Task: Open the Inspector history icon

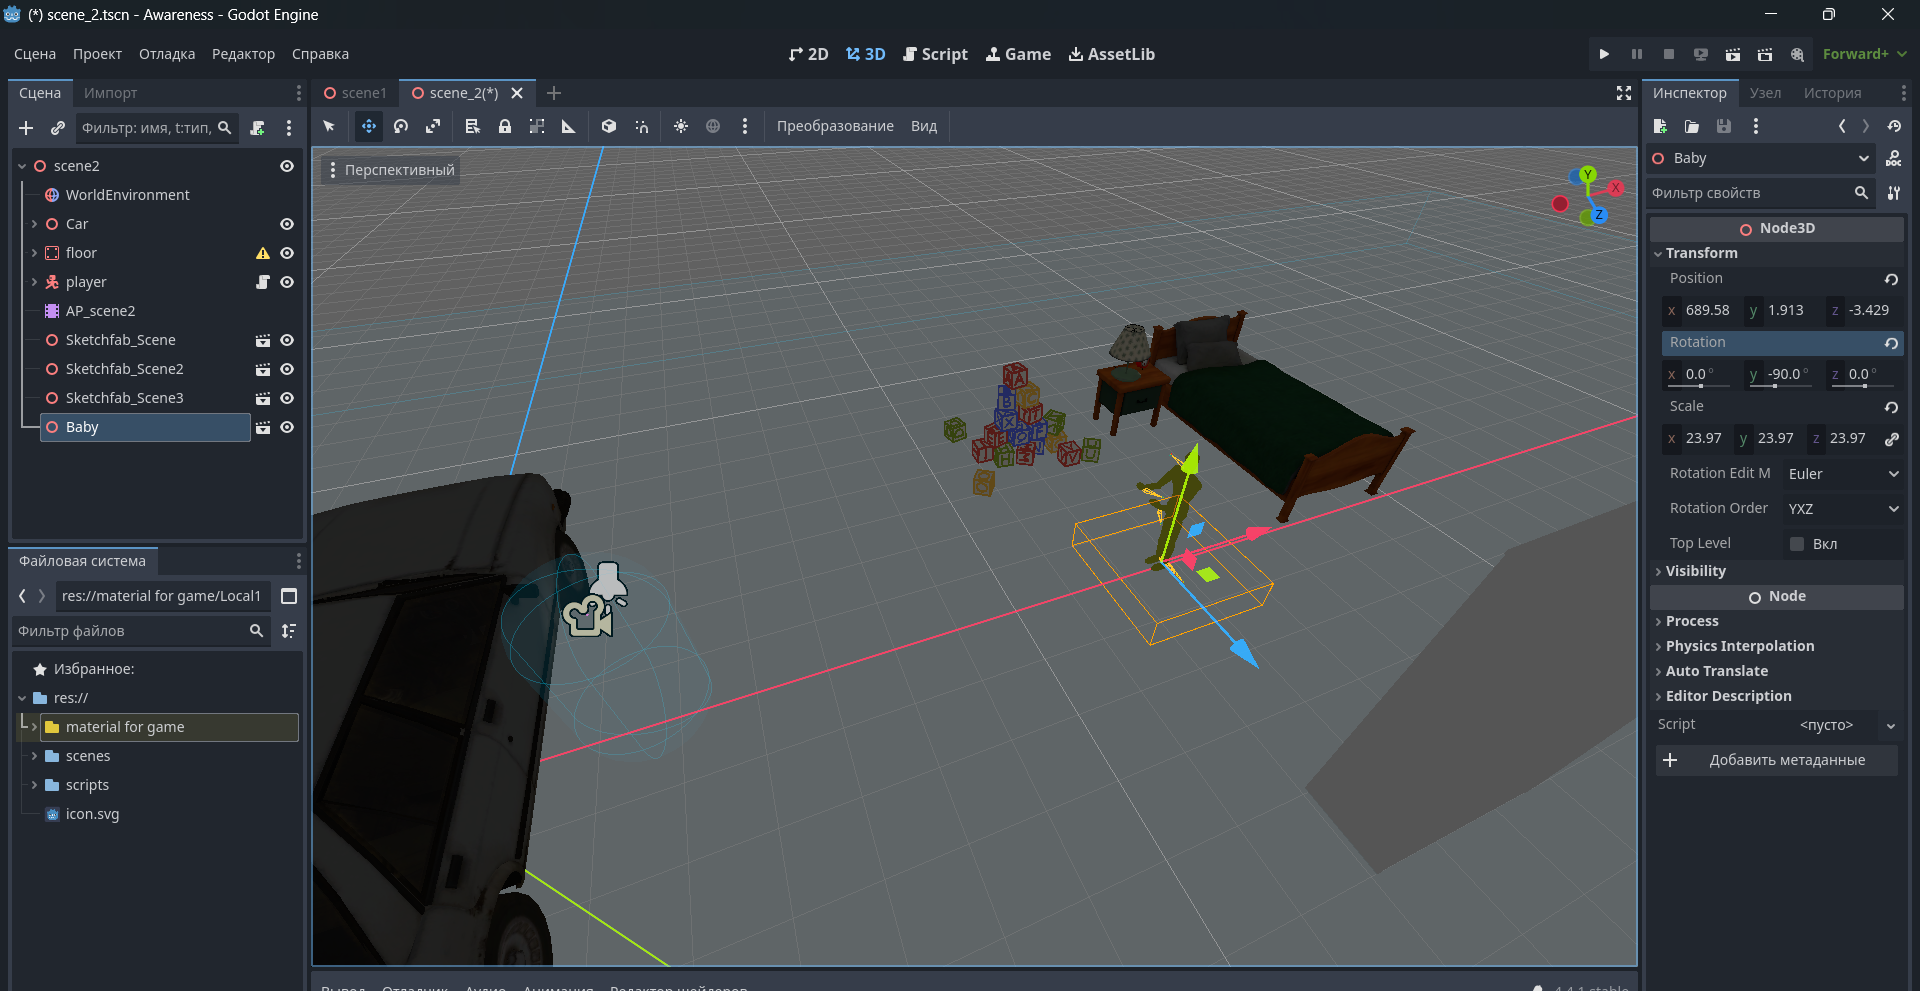Action: point(1894,126)
